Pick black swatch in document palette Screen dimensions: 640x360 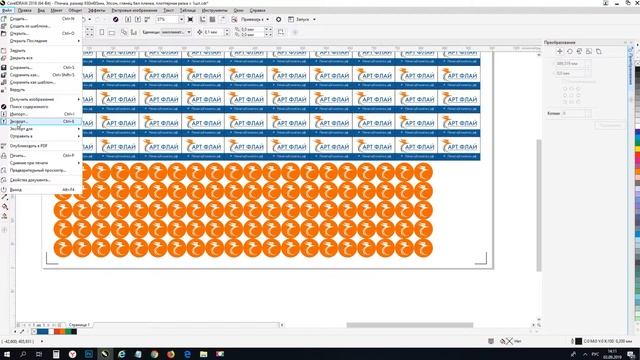(x=74, y=331)
